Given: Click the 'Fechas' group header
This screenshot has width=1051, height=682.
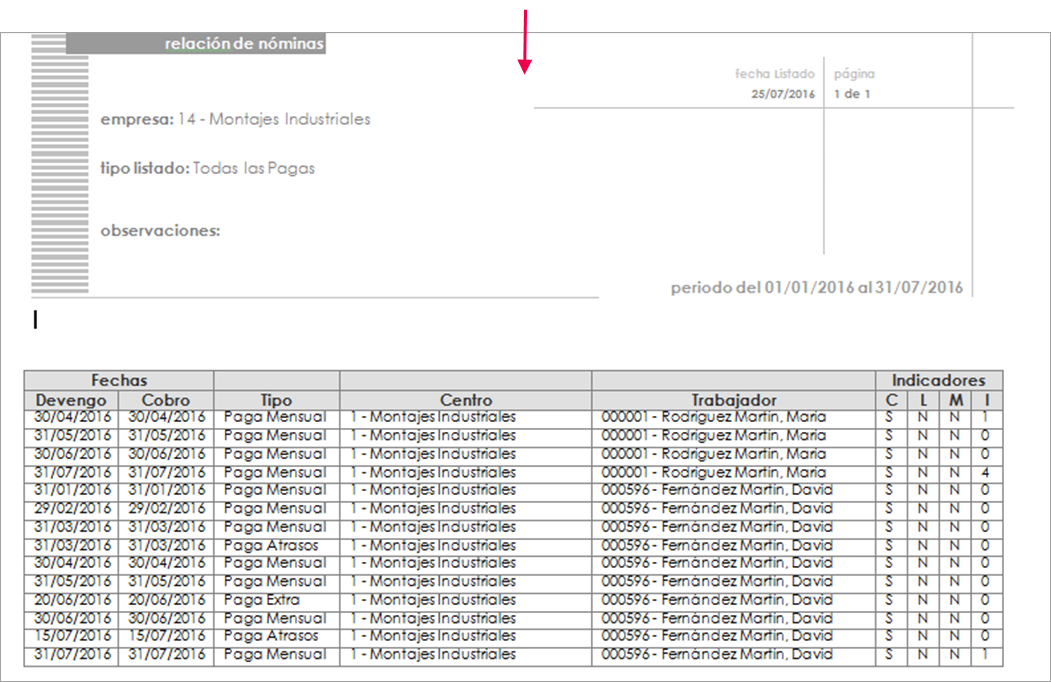Looking at the screenshot, I should [119, 380].
